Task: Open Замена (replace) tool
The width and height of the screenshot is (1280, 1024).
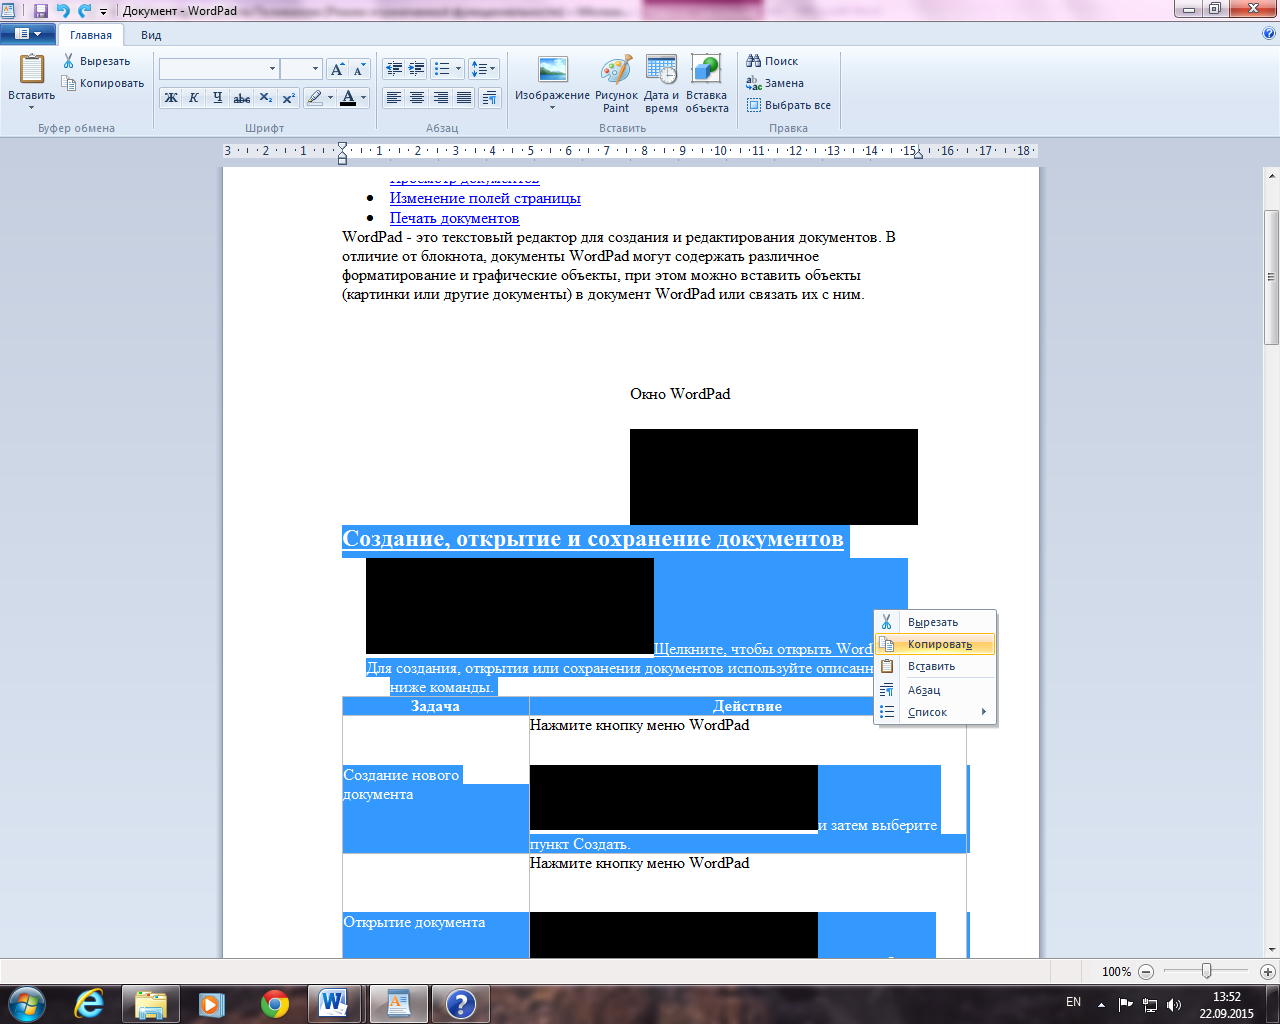Action: point(775,83)
